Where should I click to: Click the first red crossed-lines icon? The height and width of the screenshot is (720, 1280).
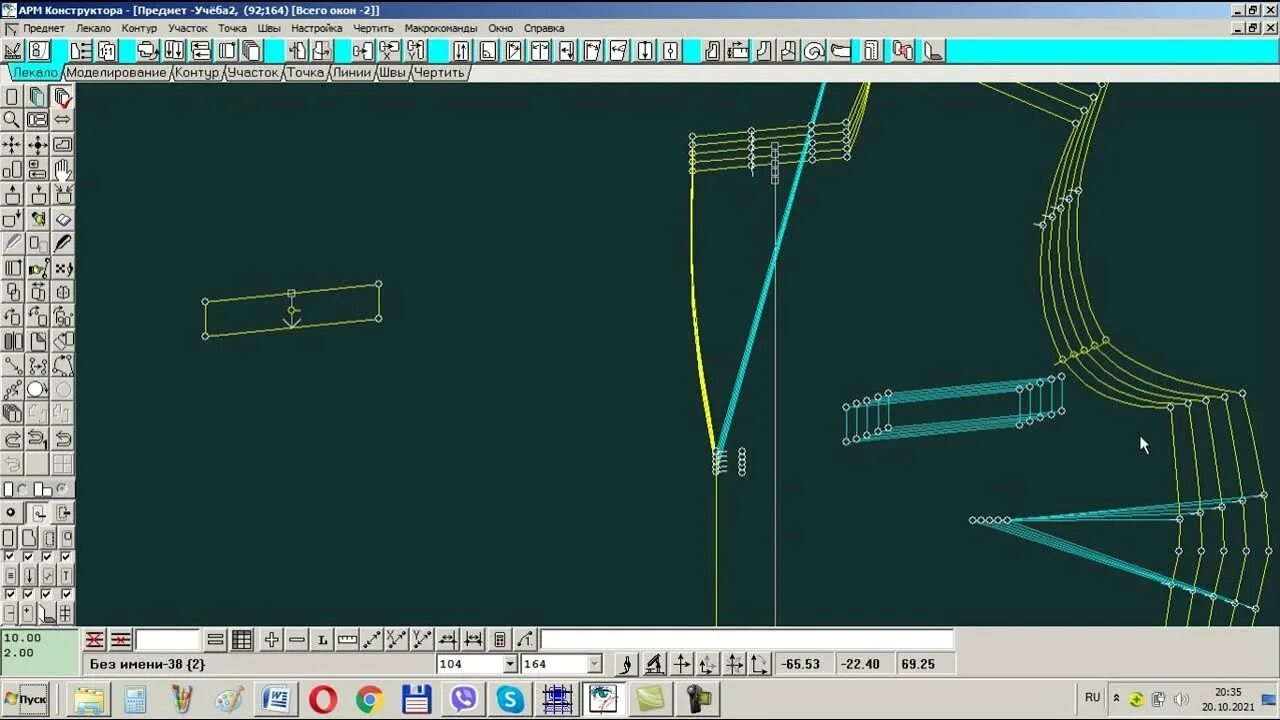pos(95,640)
